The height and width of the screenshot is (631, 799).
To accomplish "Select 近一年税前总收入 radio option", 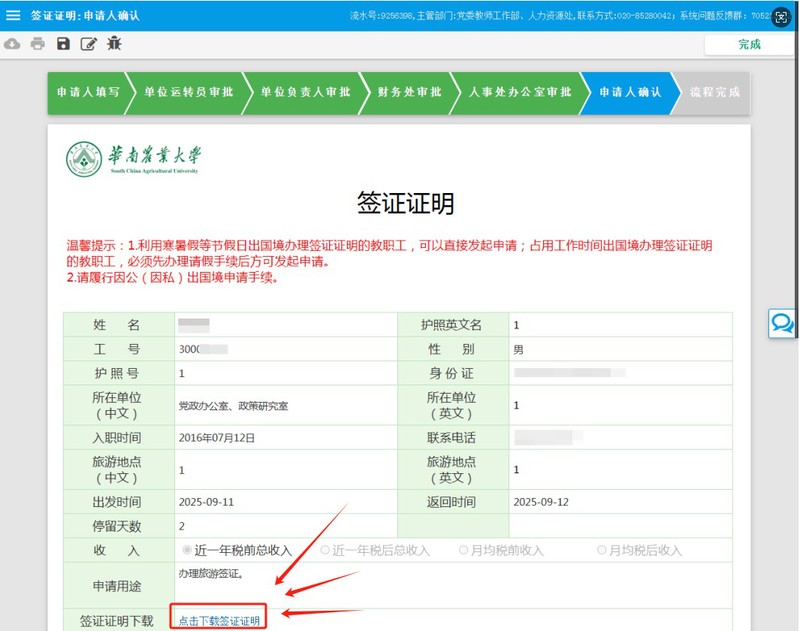I will (188, 550).
